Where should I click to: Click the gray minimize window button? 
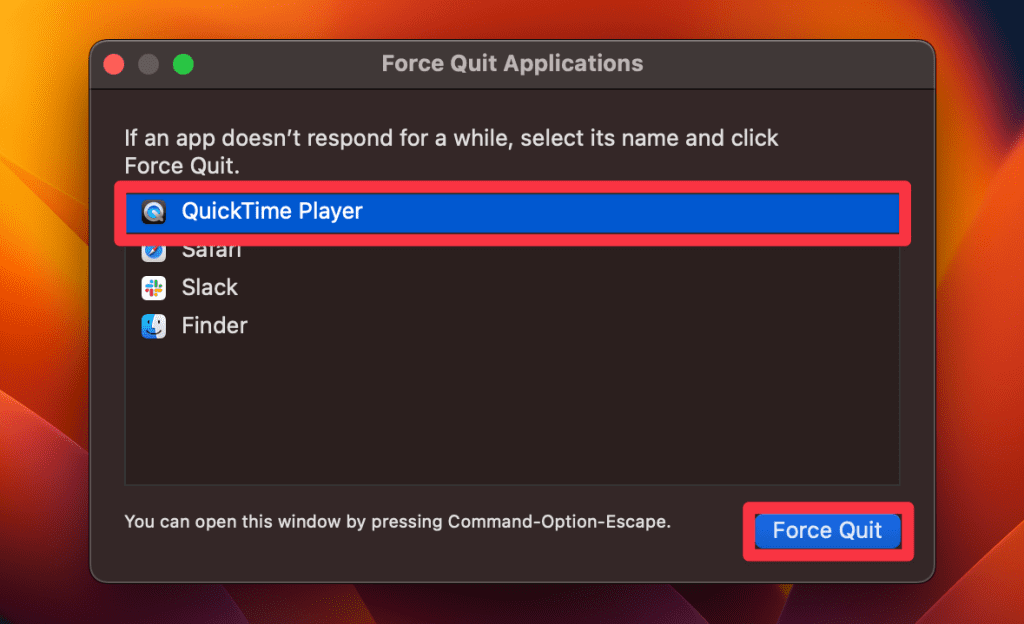click(x=148, y=65)
